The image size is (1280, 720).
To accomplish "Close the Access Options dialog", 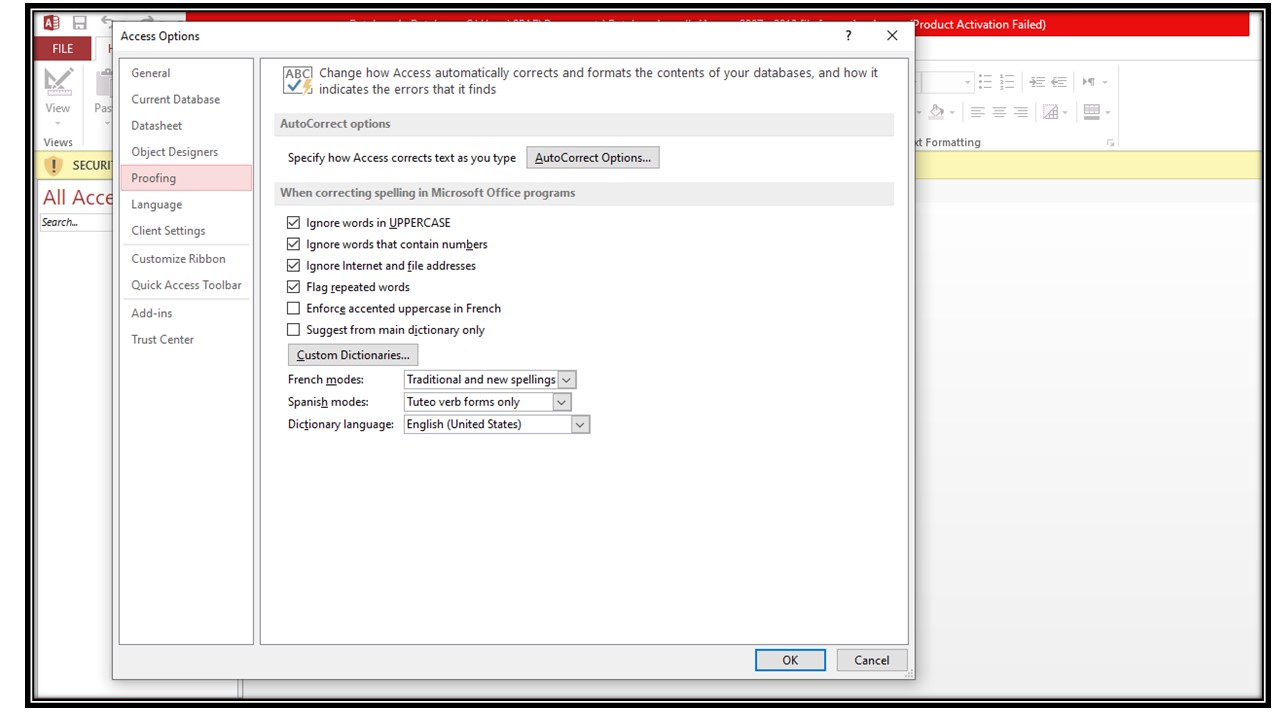I will (x=892, y=35).
